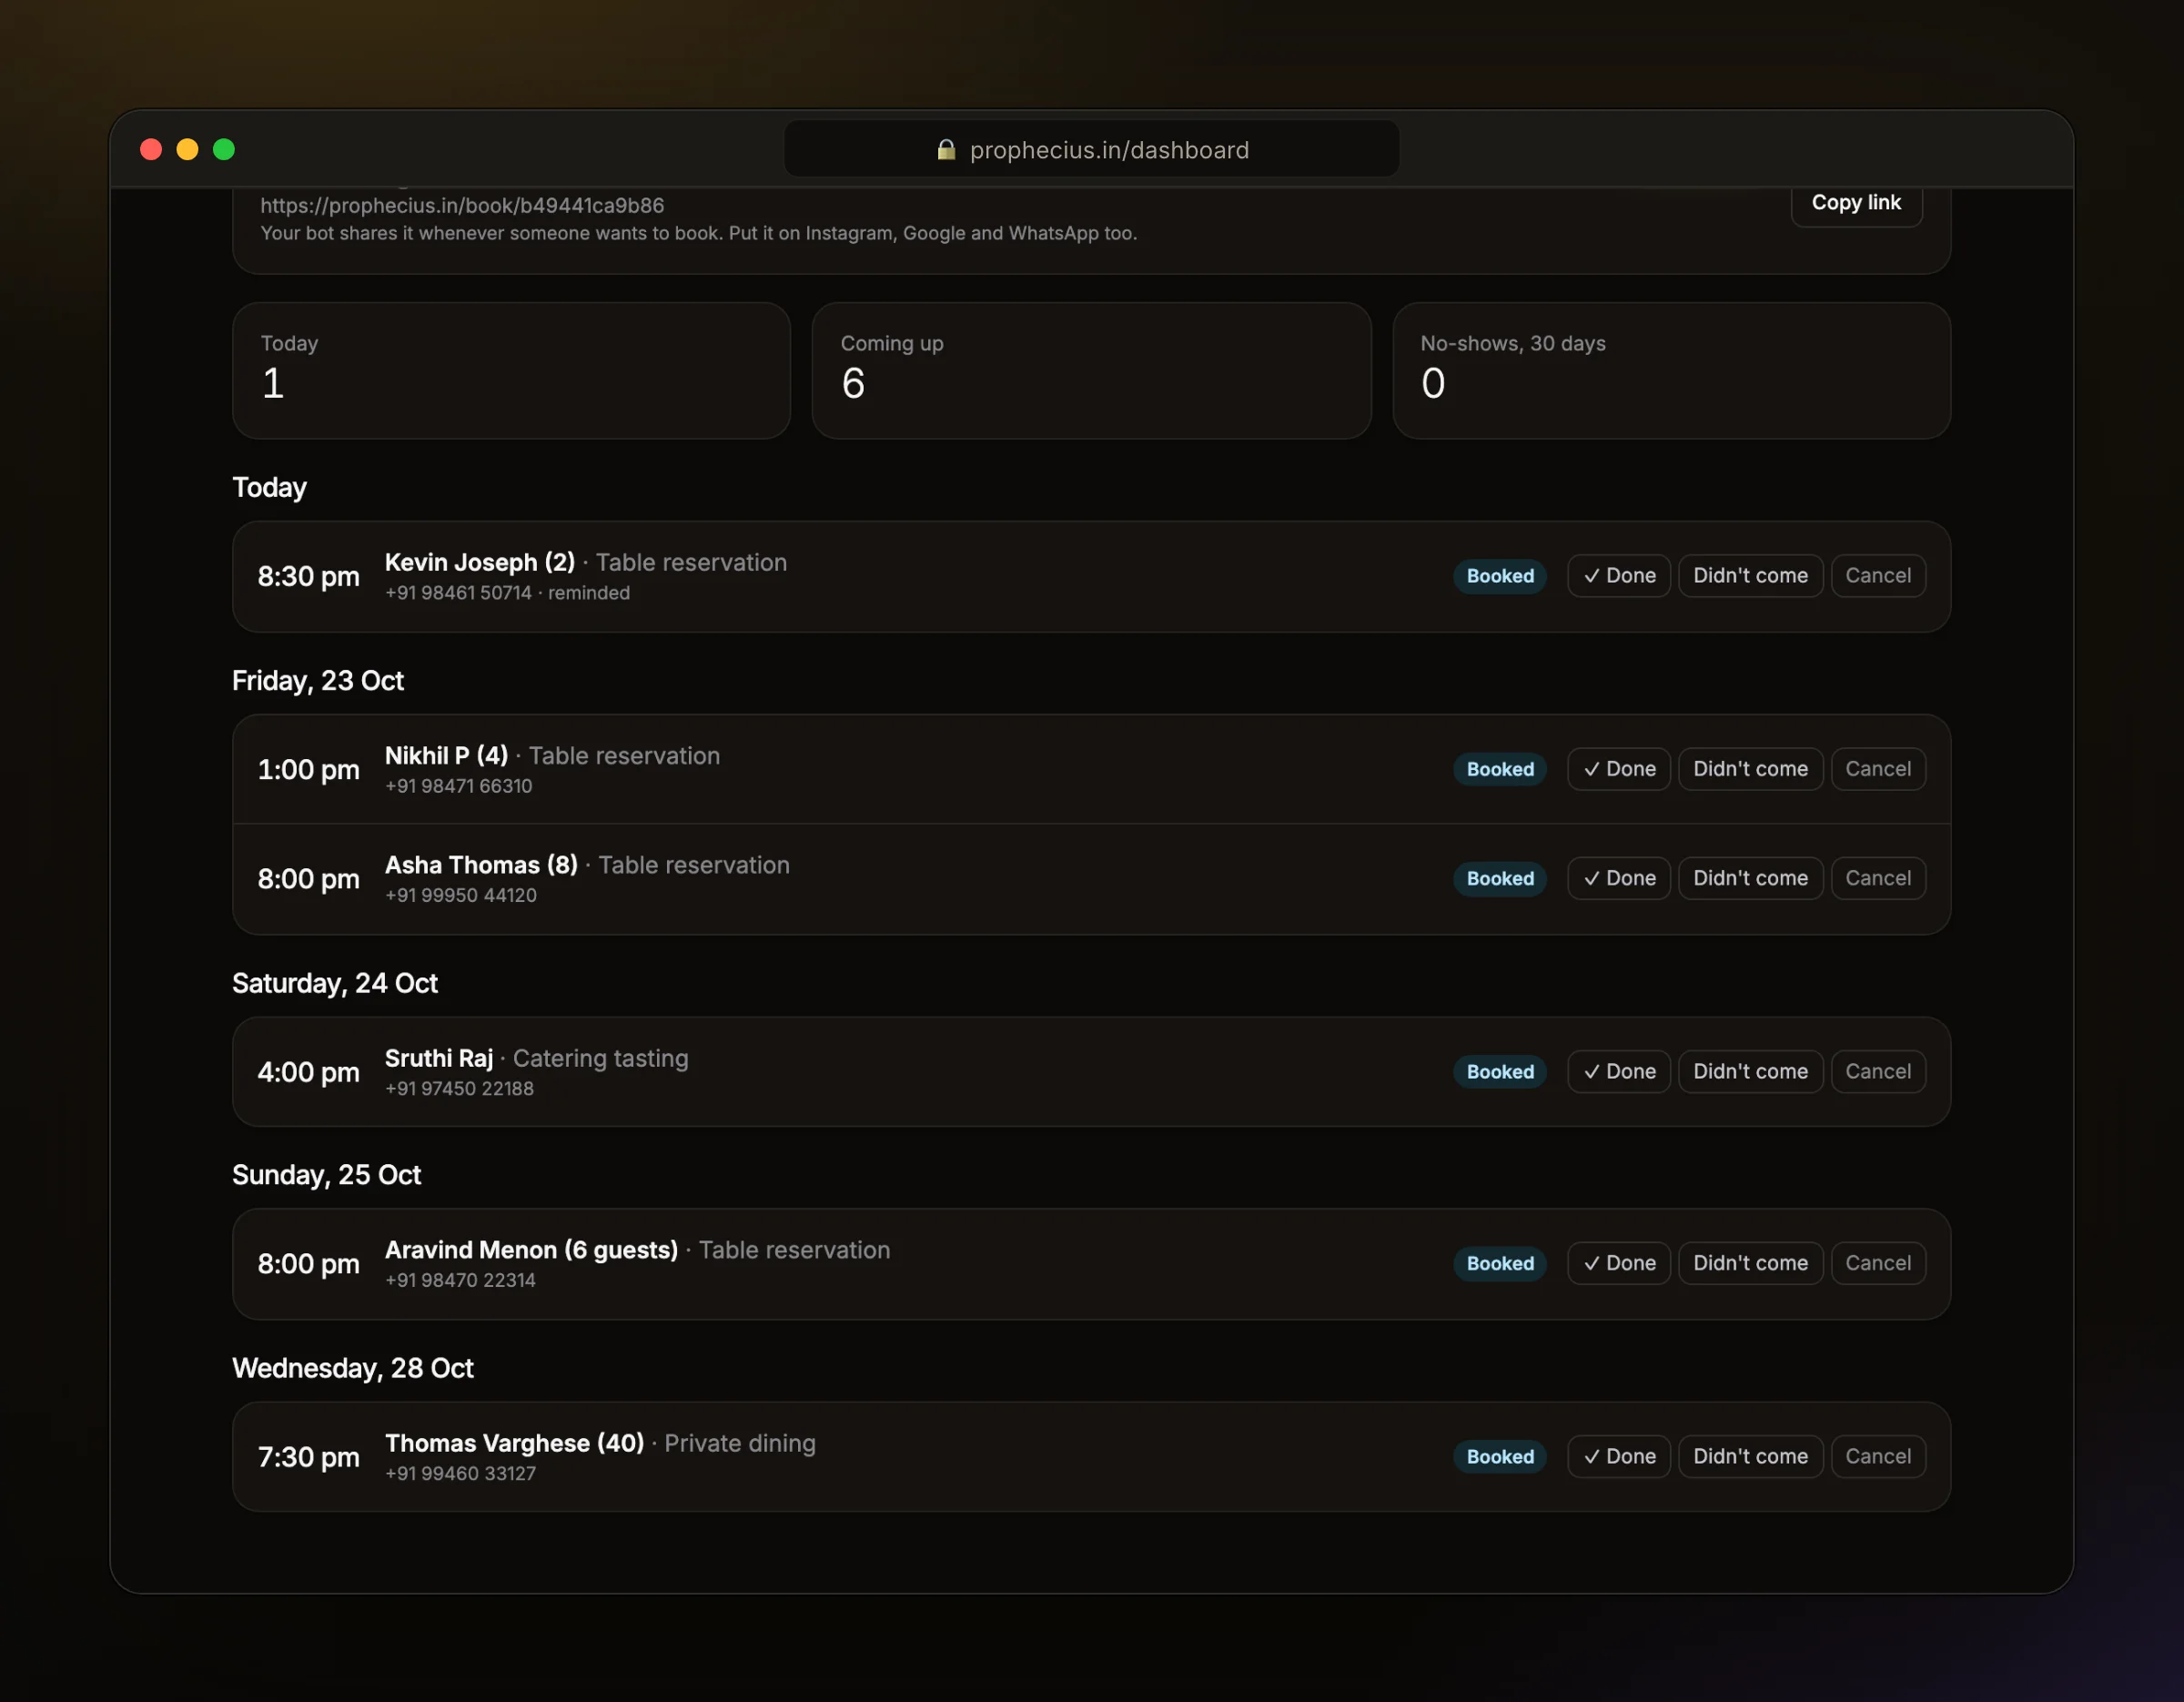Click the Friday, 23 Oct heading
Screen dimensions: 2184x1702
click(318, 681)
